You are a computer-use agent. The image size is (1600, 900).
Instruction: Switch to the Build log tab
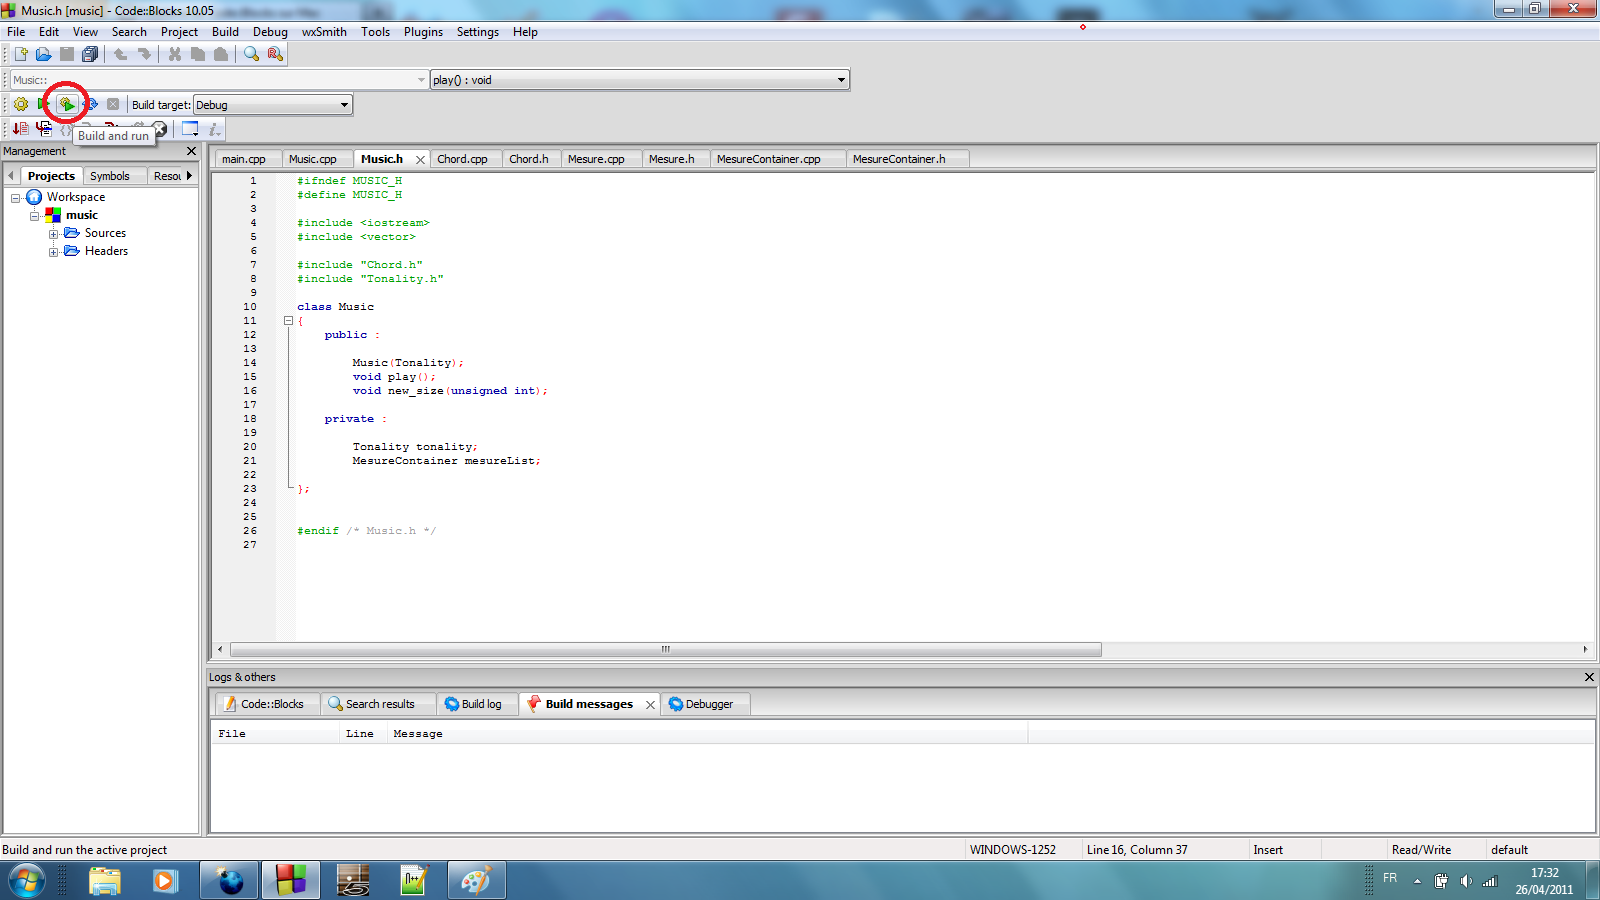(474, 704)
